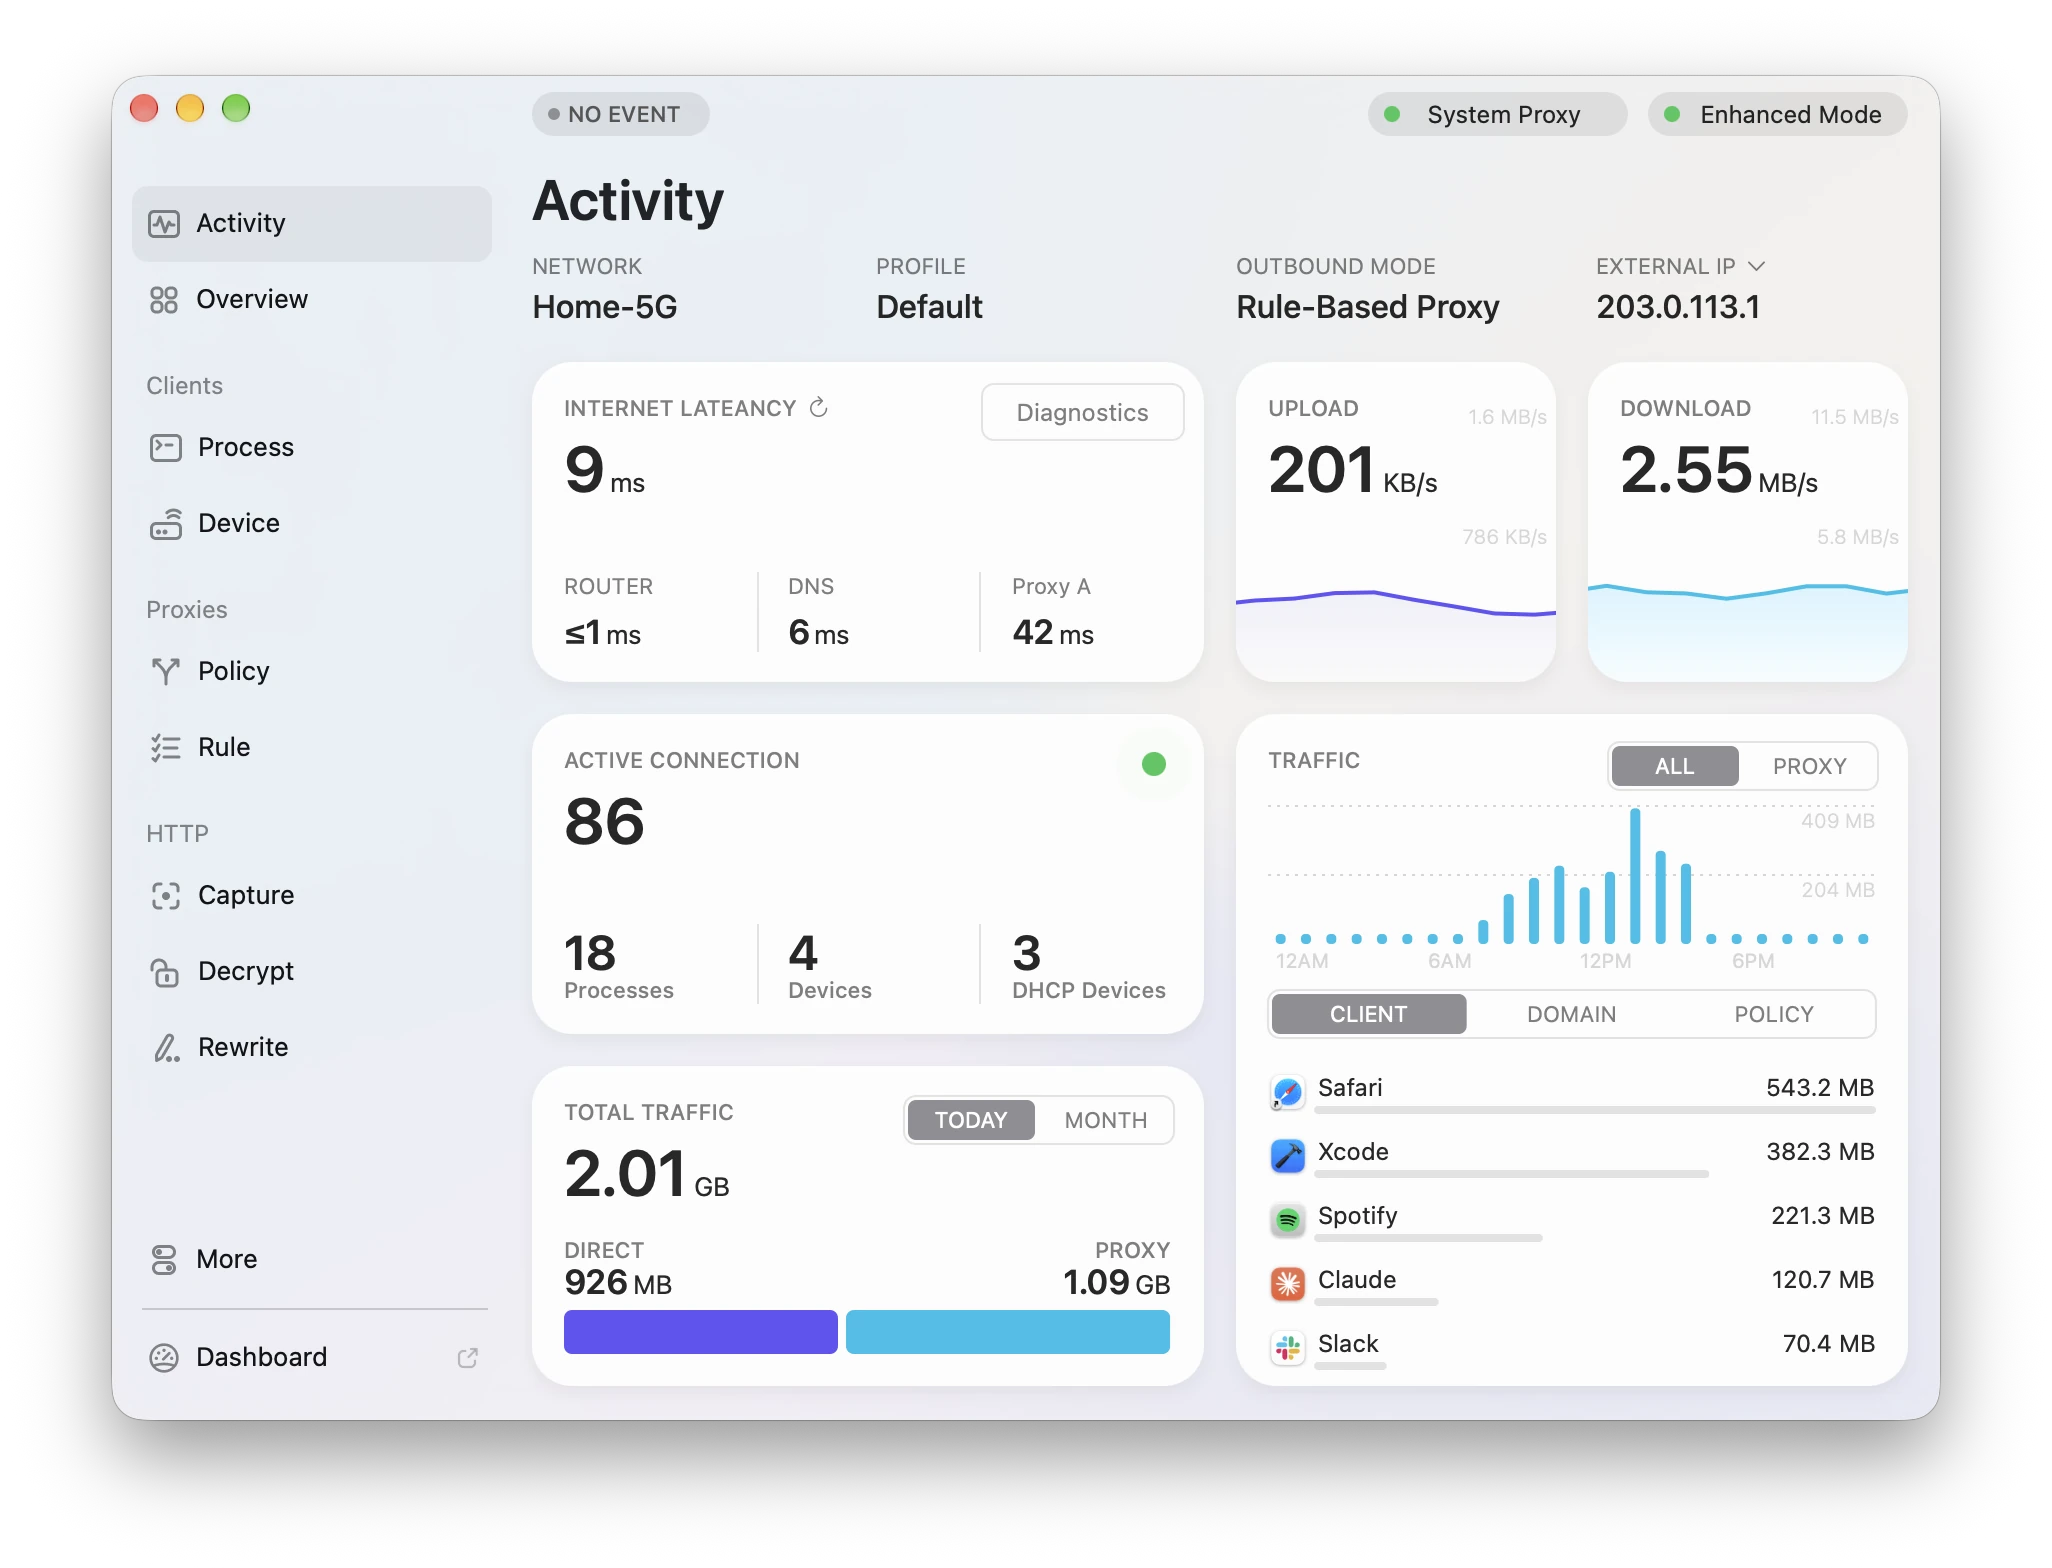
Task: Expand the External IP chevron
Action: pos(1756,266)
